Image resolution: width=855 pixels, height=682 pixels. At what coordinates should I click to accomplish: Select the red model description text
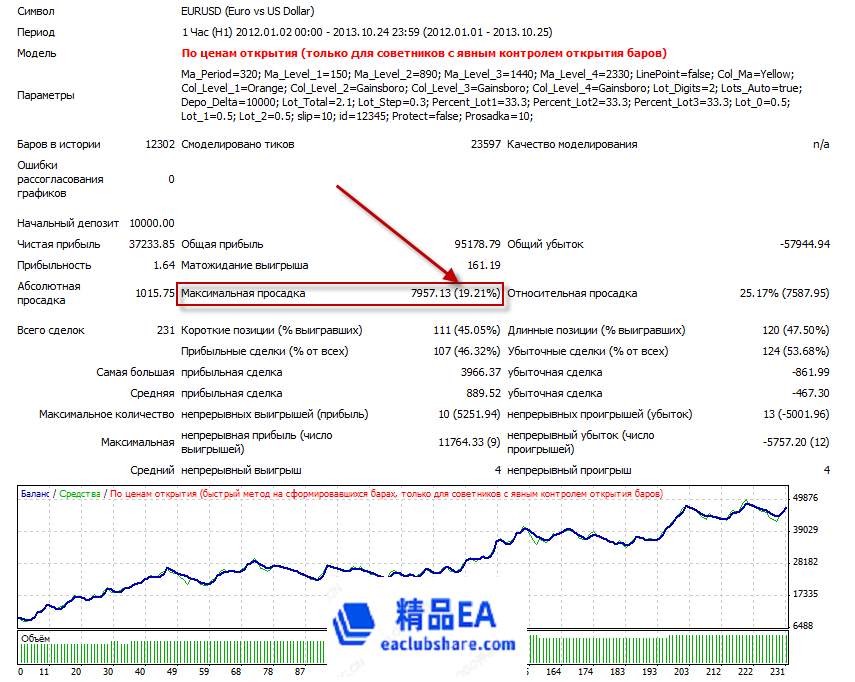[424, 53]
